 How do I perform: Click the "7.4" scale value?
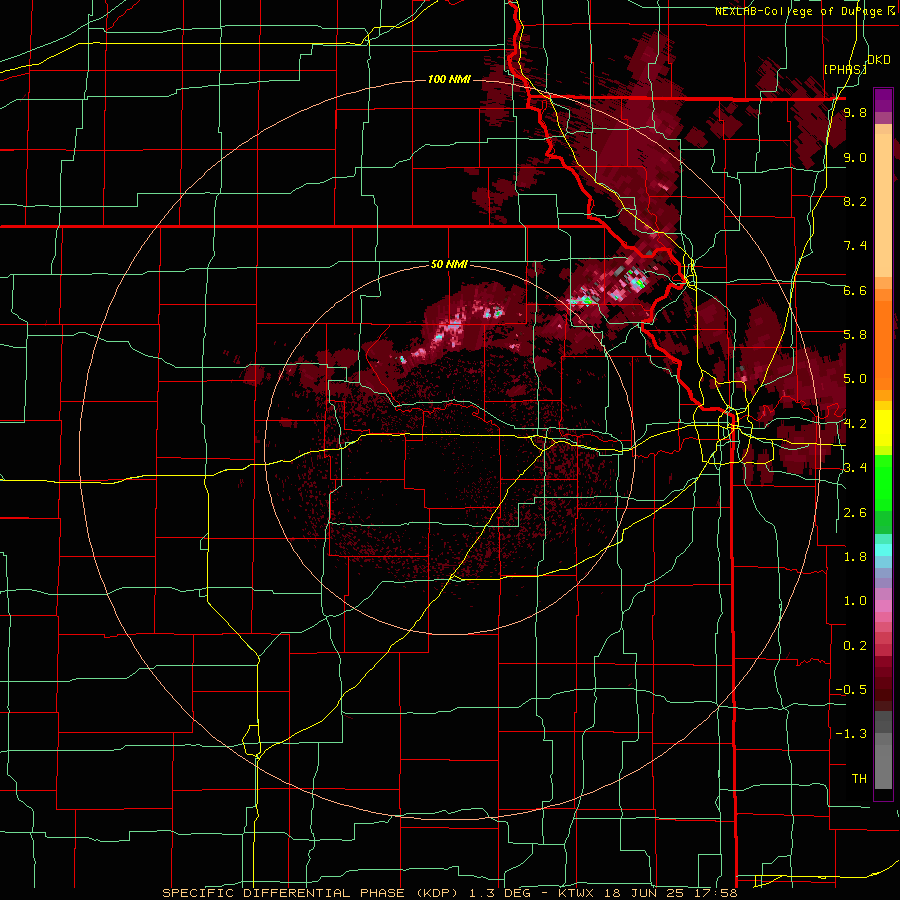(x=855, y=246)
